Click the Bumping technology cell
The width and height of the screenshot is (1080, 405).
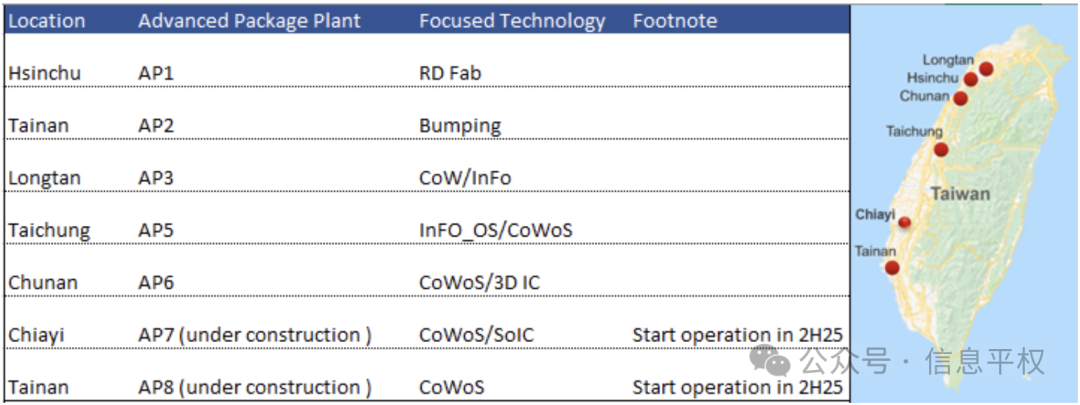click(460, 126)
